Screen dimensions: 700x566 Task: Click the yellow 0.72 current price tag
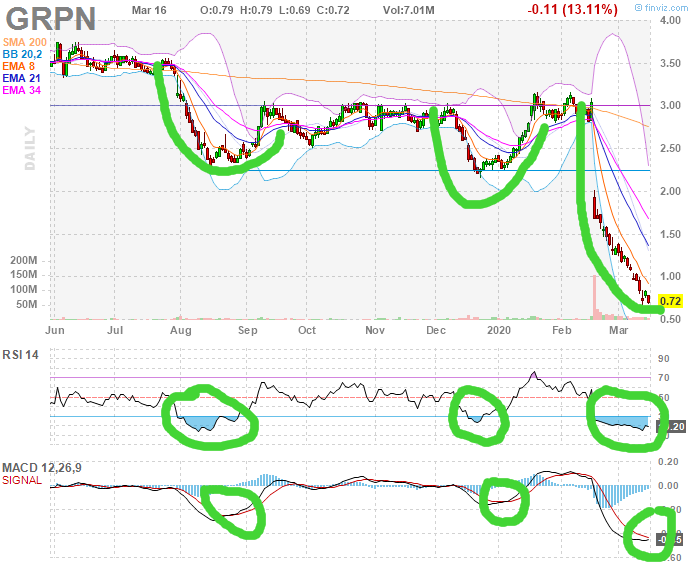(670, 301)
